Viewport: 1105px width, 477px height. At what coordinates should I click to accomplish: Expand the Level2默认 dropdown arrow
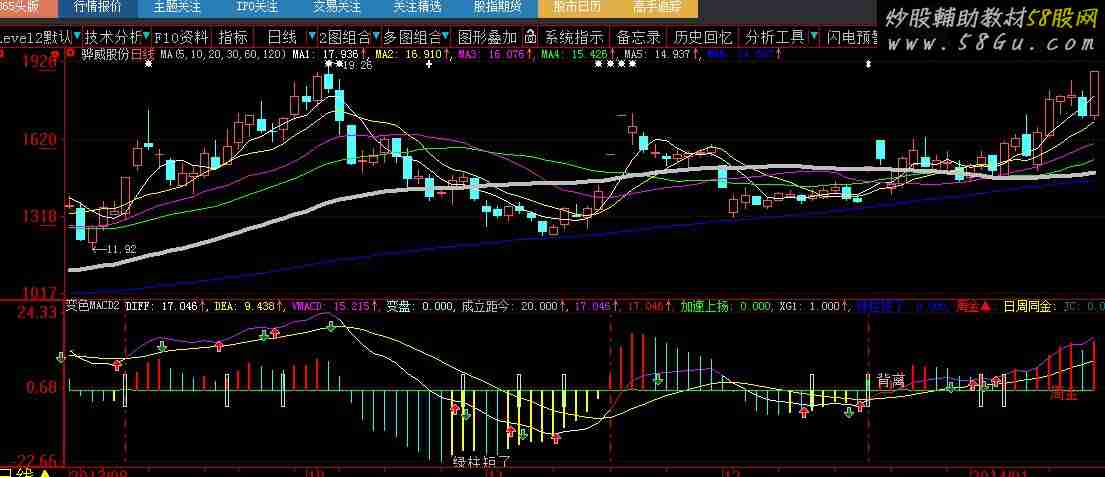[x=77, y=35]
